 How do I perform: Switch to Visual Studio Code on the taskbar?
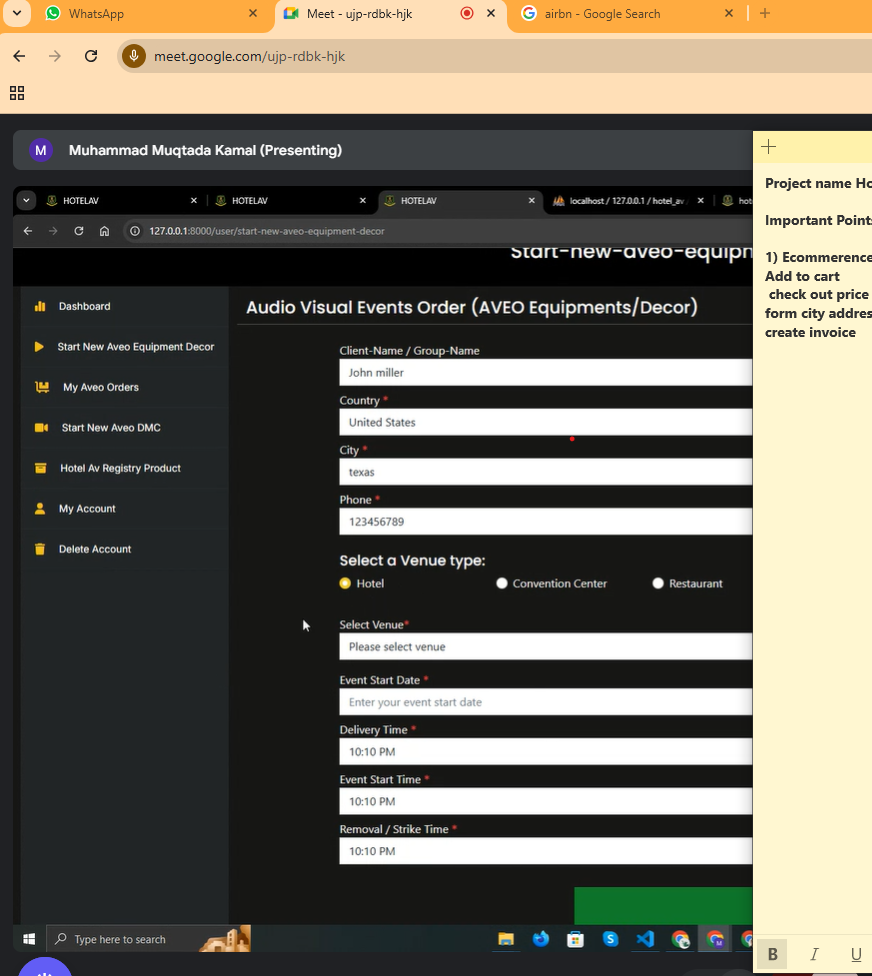[x=645, y=939]
